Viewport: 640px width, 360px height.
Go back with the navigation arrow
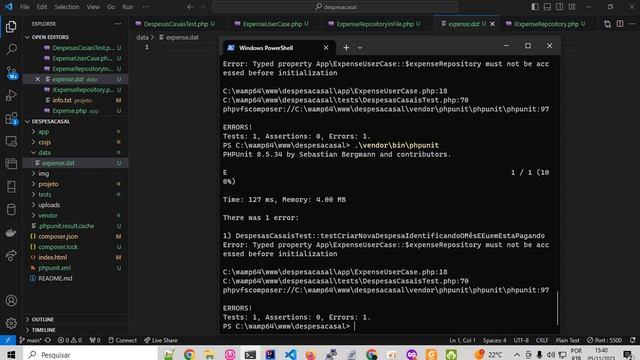pos(190,7)
